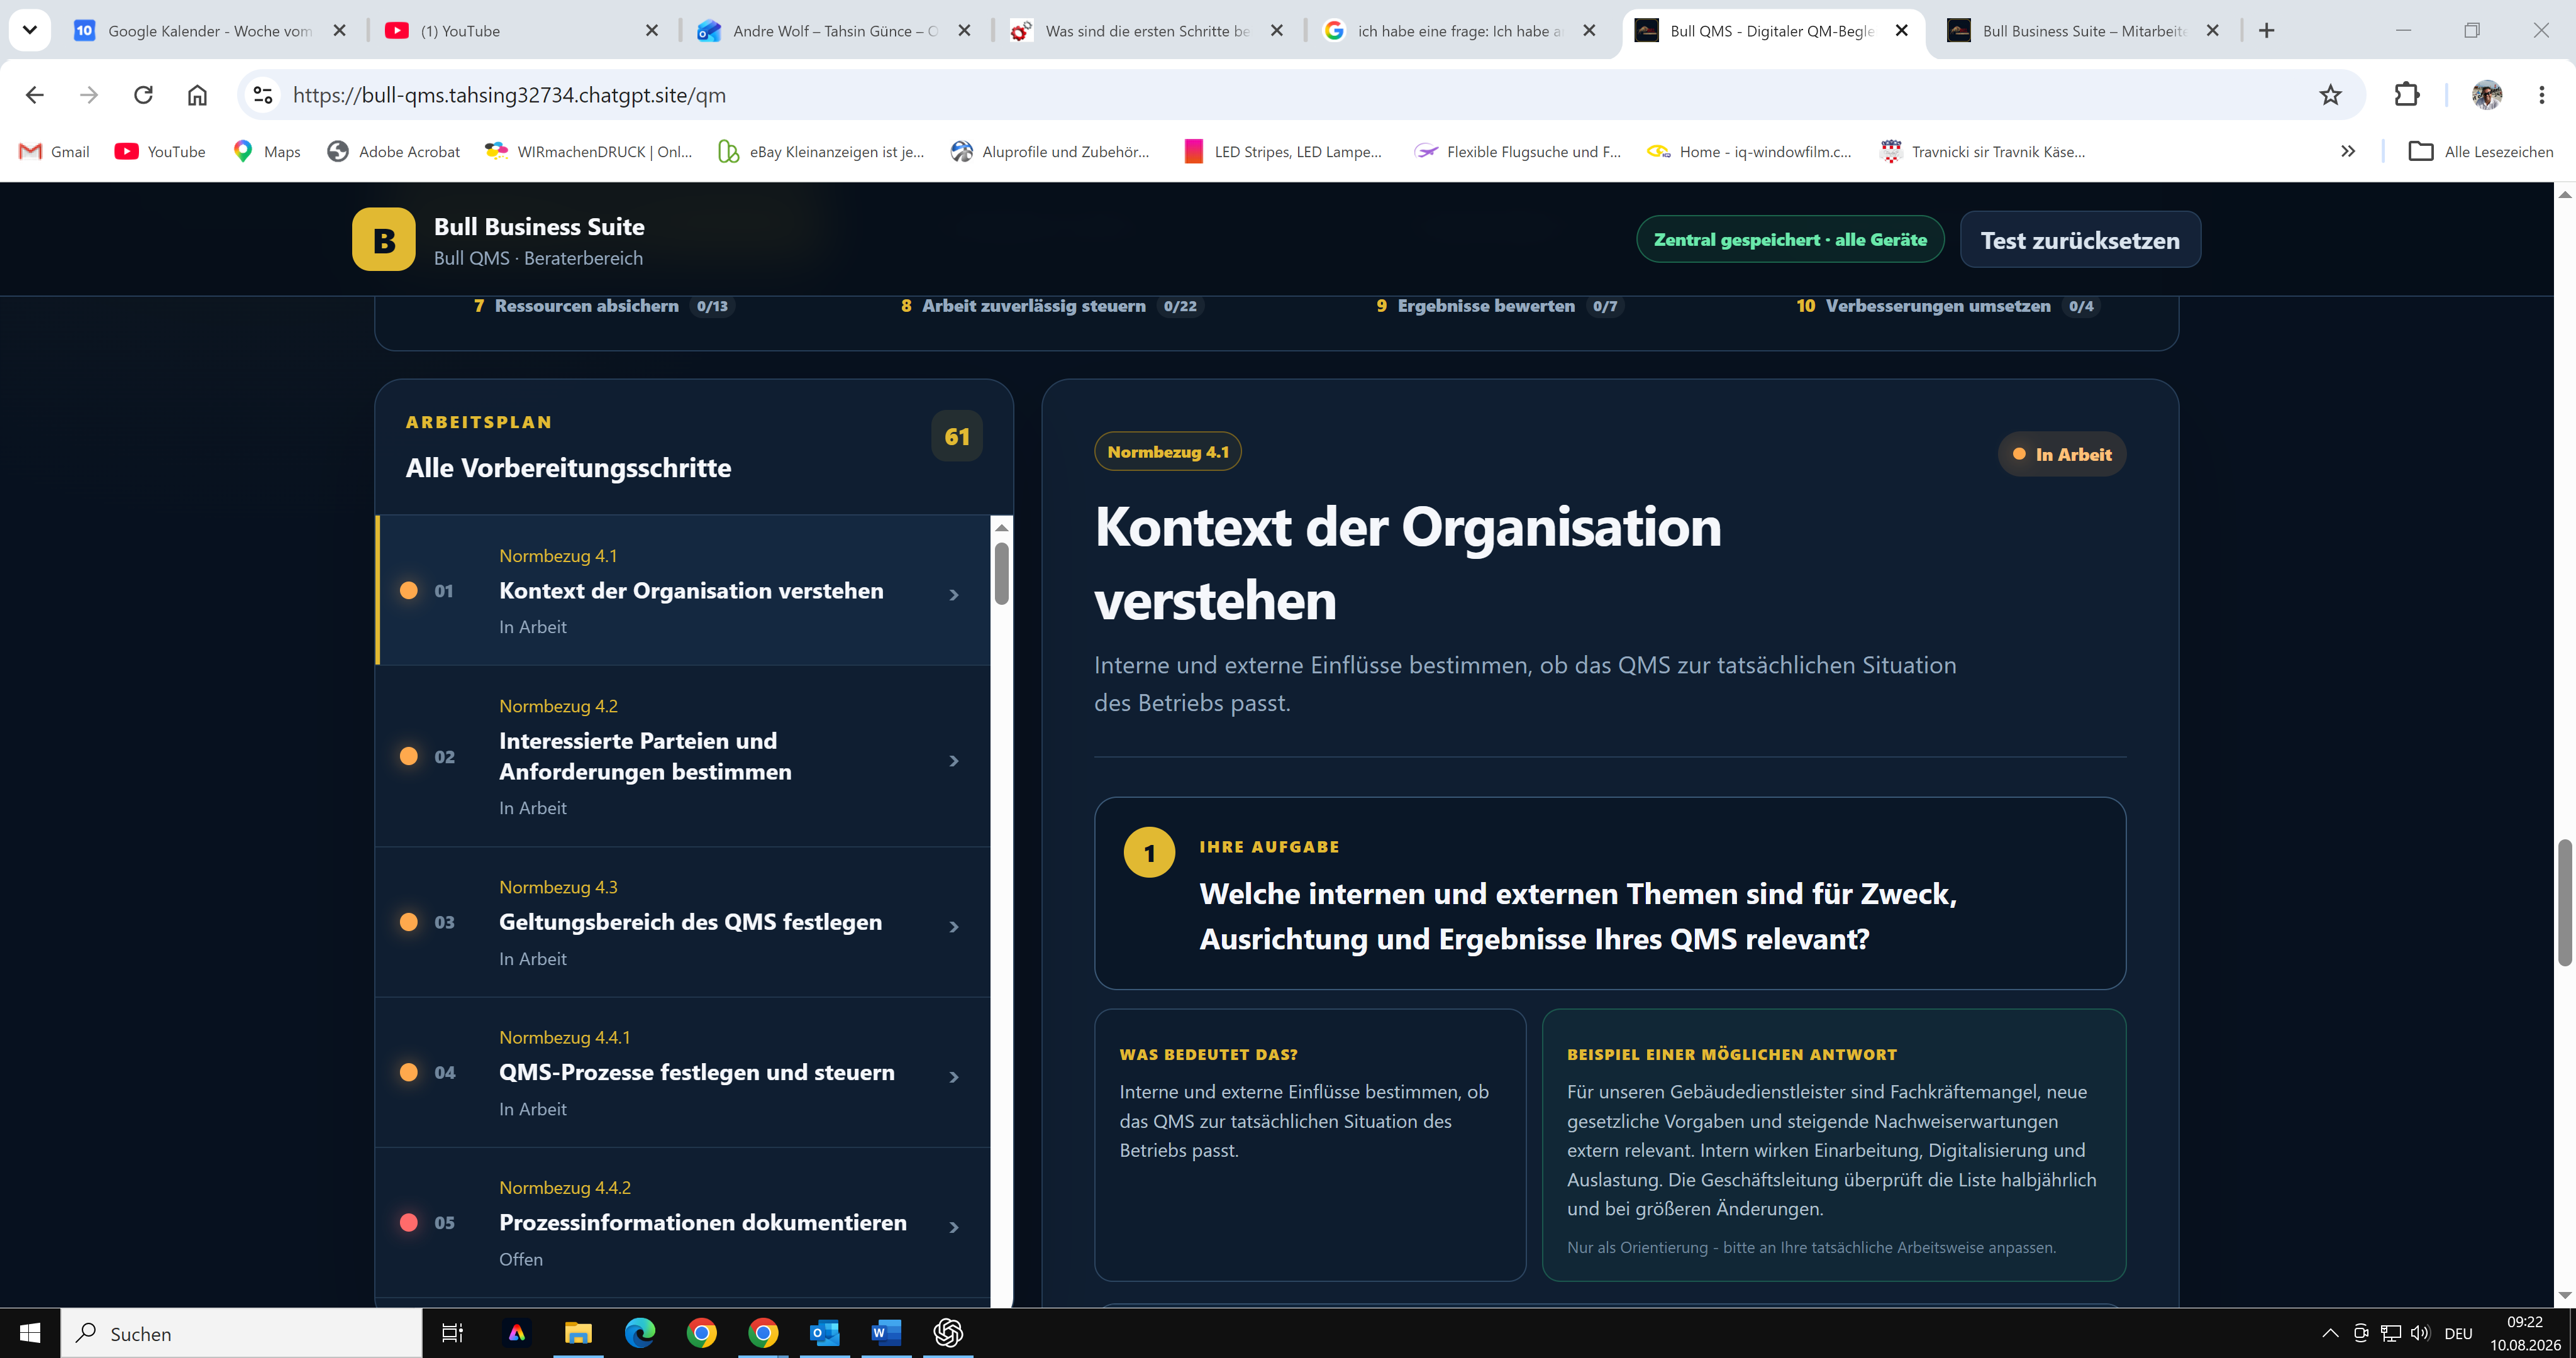Open the YouTube bookmark
This screenshot has height=1358, width=2576.
160,151
